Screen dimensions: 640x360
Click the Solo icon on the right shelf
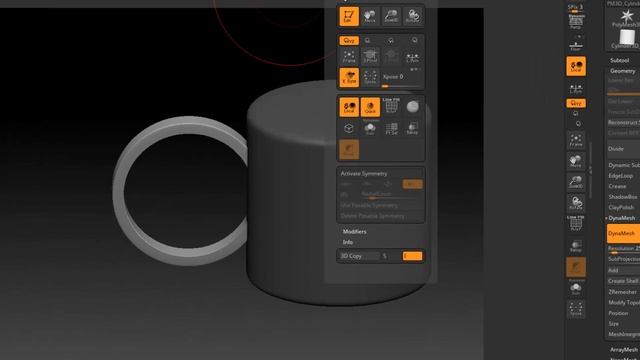[x=576, y=289]
